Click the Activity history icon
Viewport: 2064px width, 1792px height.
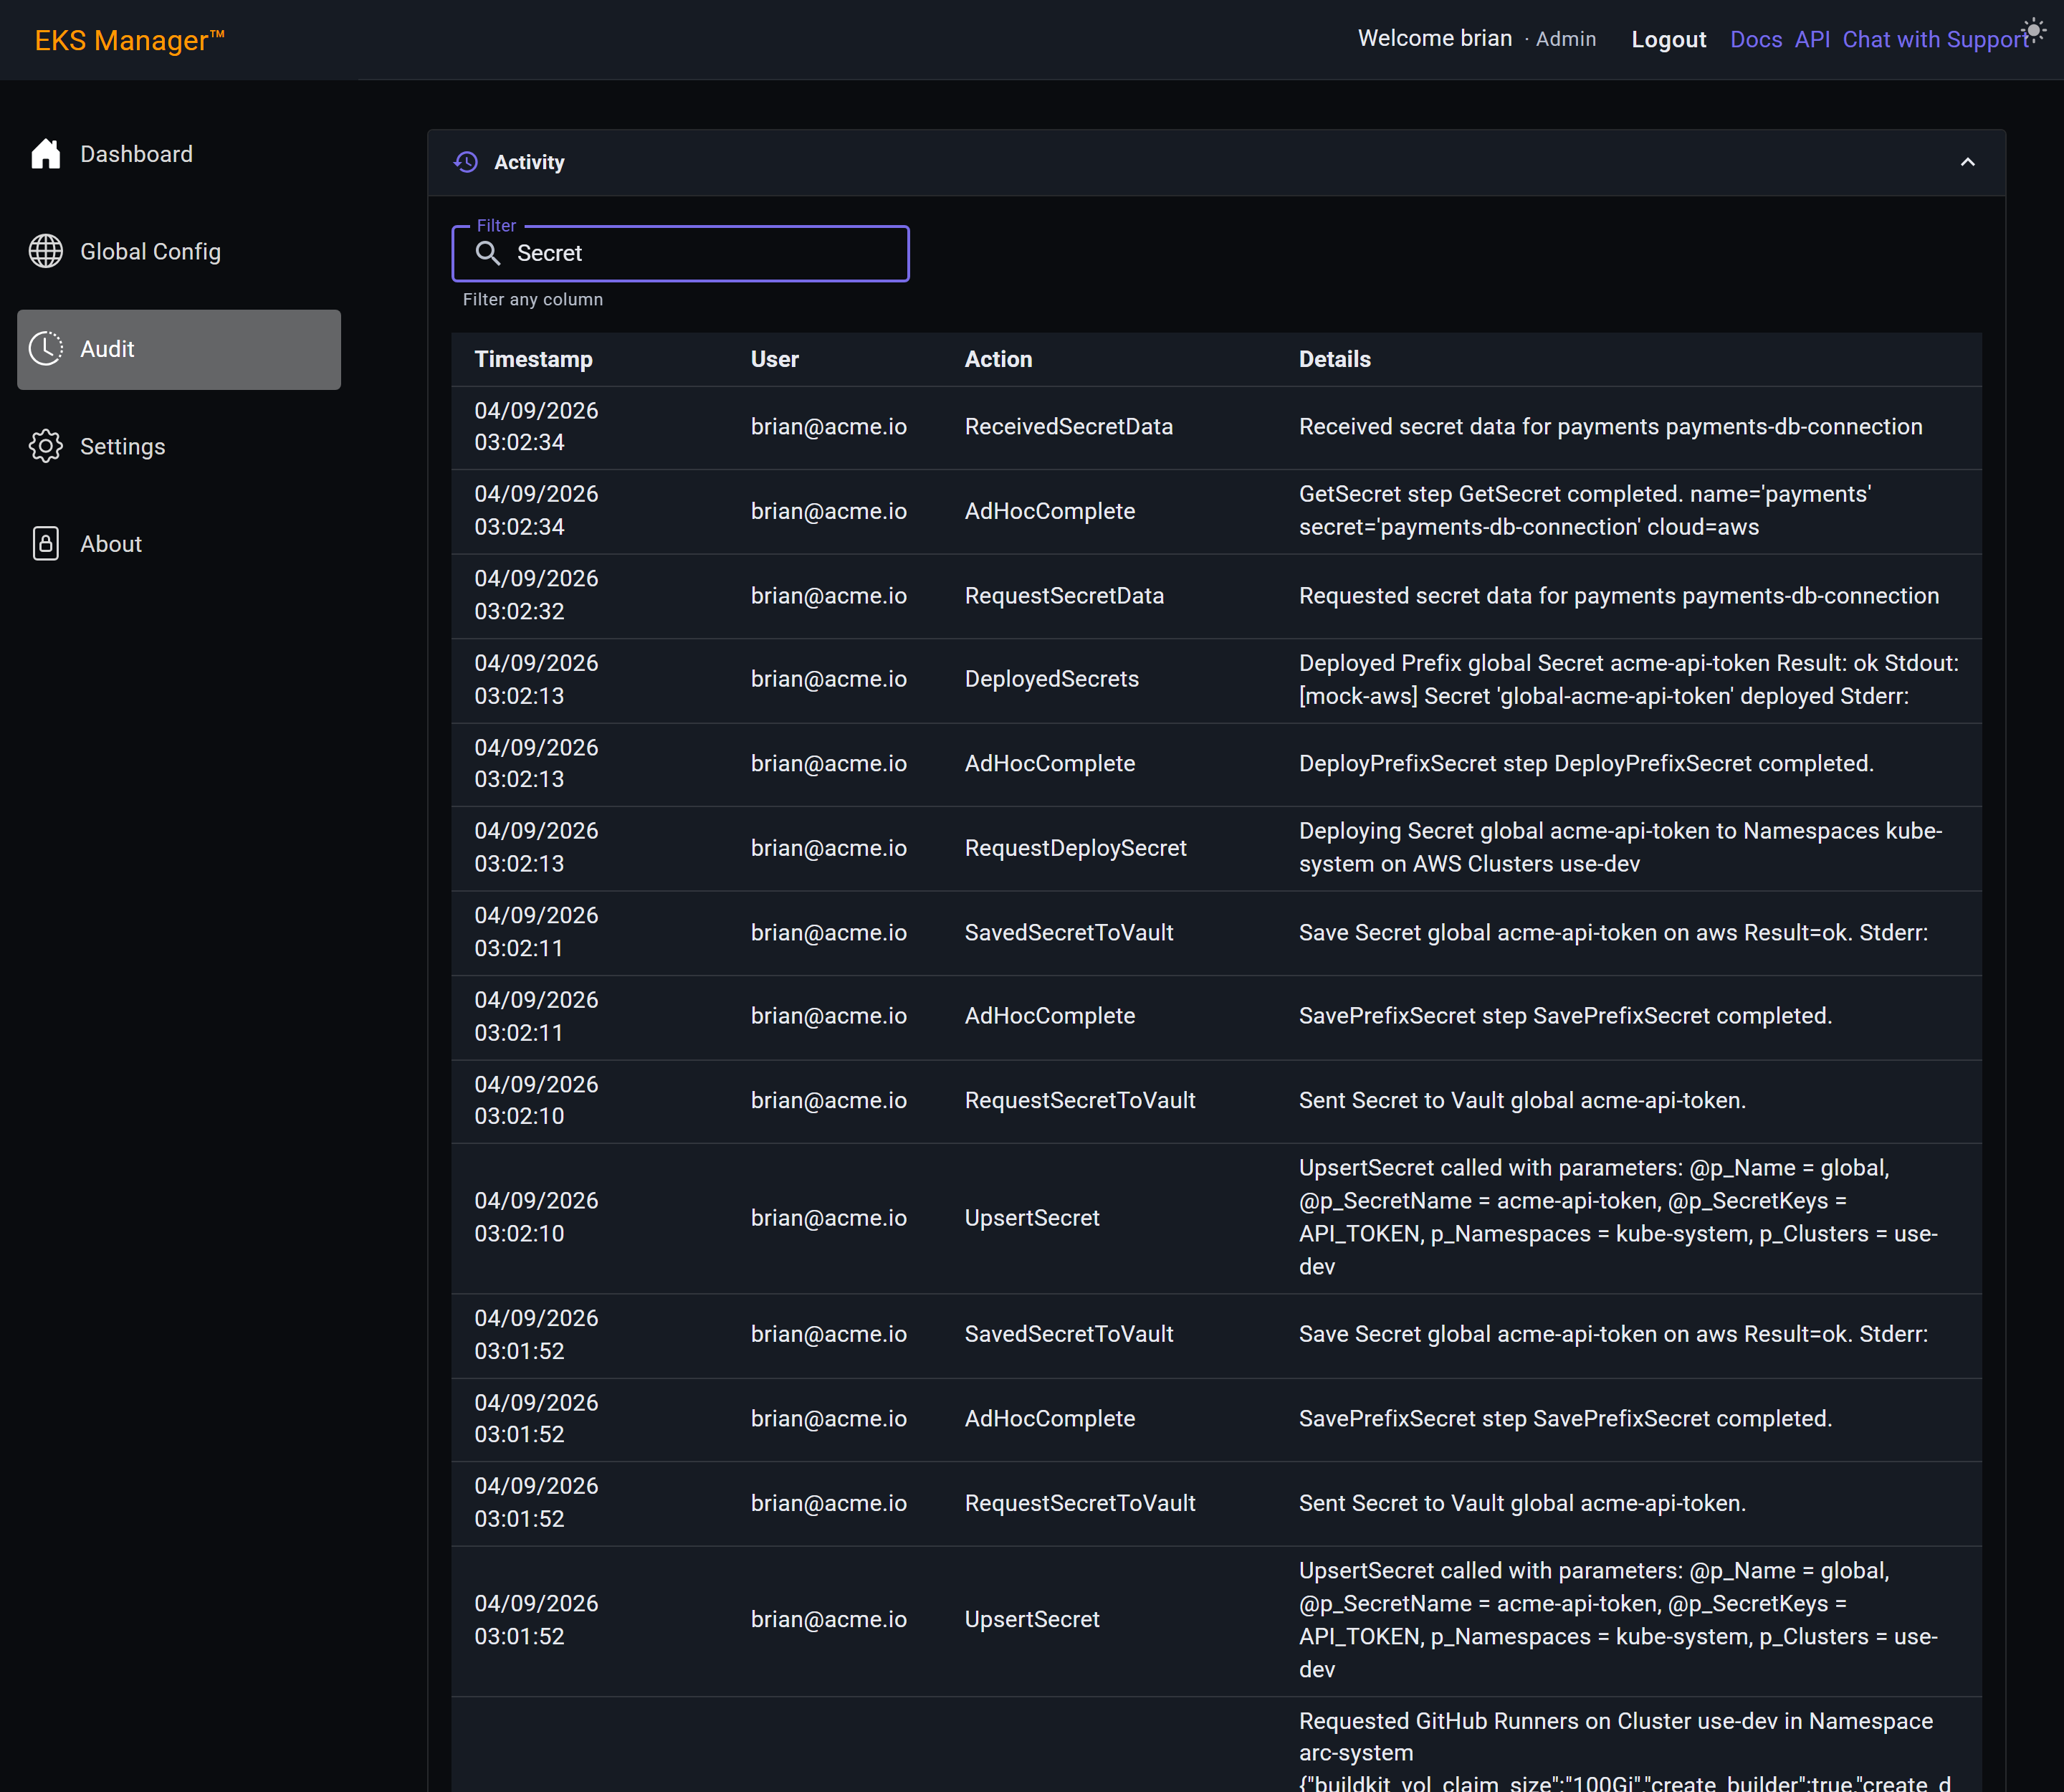coord(466,162)
